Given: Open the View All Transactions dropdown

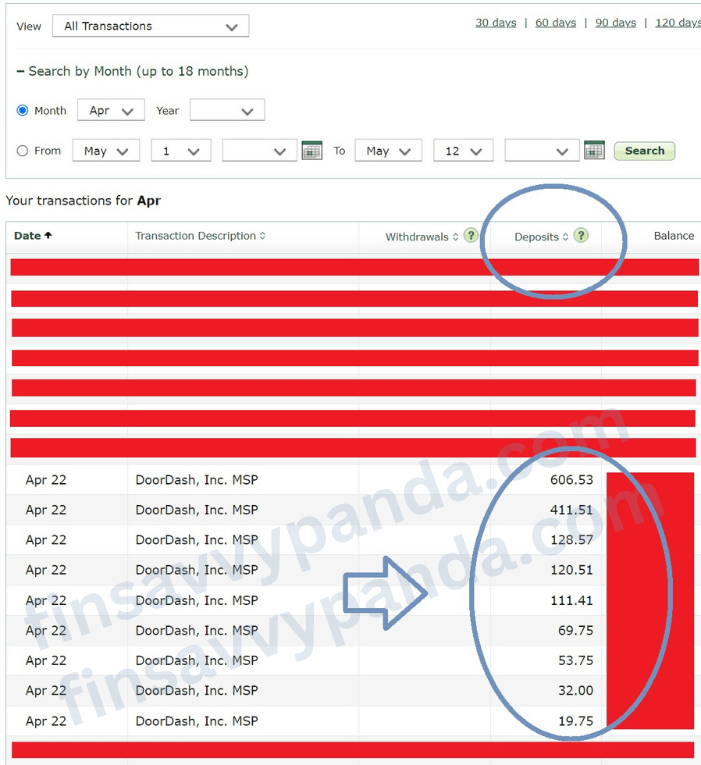Looking at the screenshot, I should (x=151, y=26).
